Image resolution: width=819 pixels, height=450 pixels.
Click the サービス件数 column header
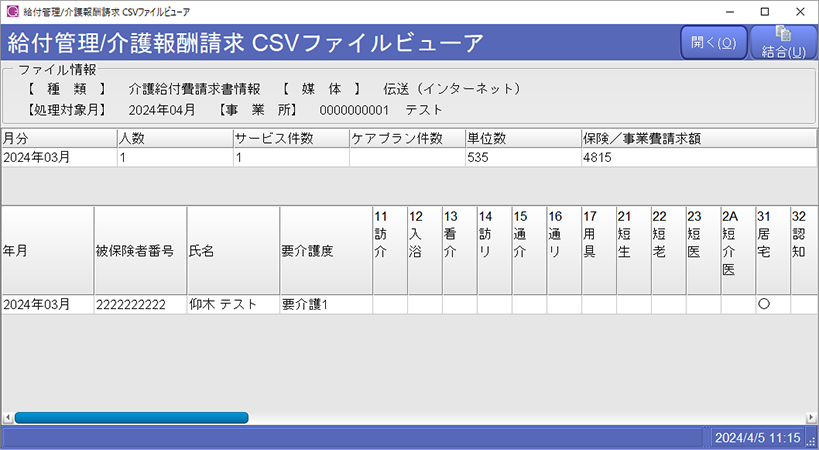[291, 138]
